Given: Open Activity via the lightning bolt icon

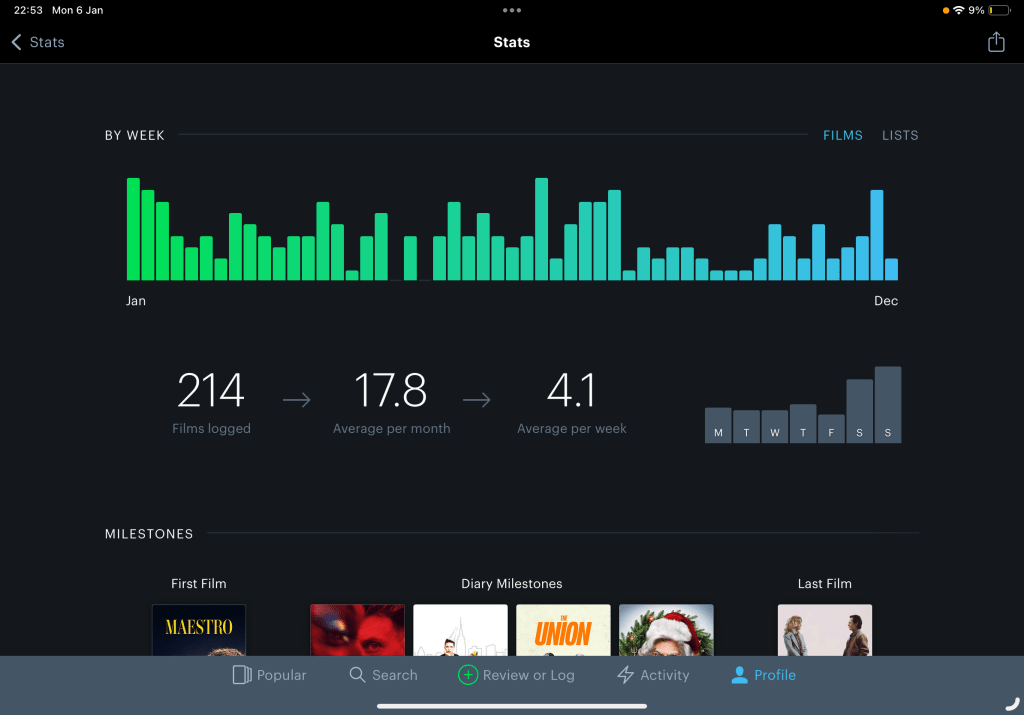Looking at the screenshot, I should pyautogui.click(x=626, y=675).
